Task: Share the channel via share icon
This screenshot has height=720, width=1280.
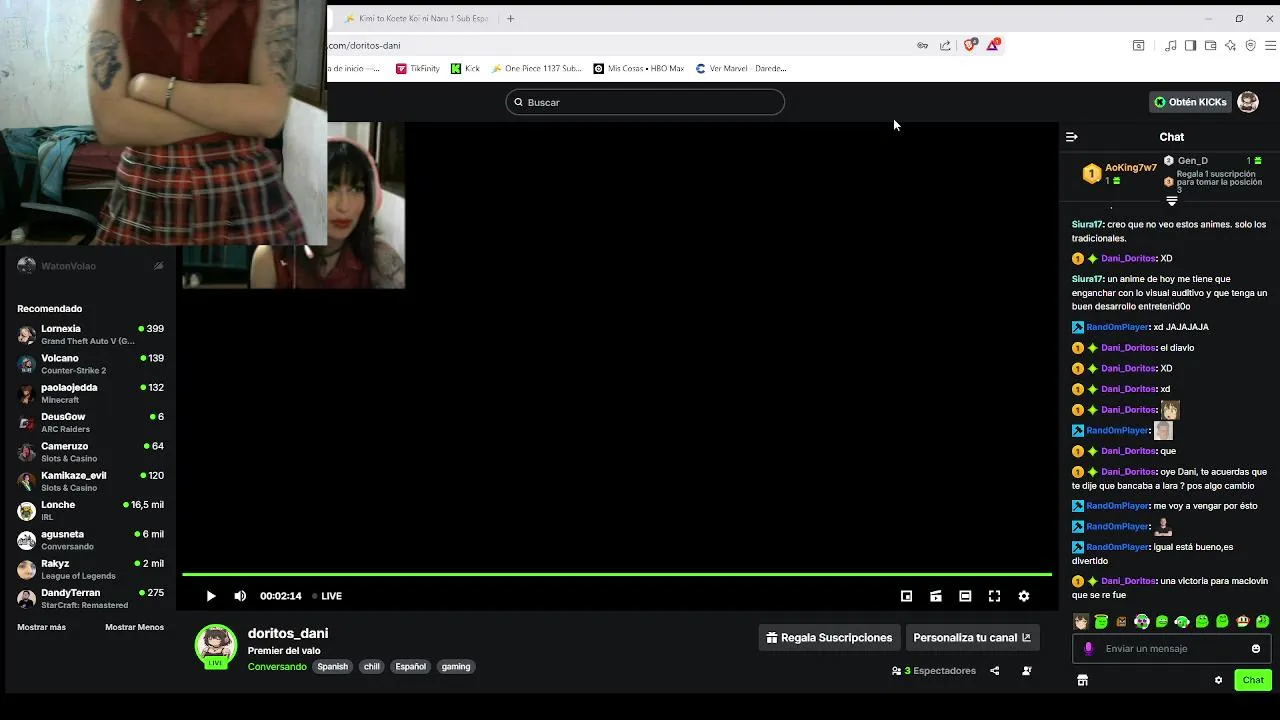Action: coord(994,671)
